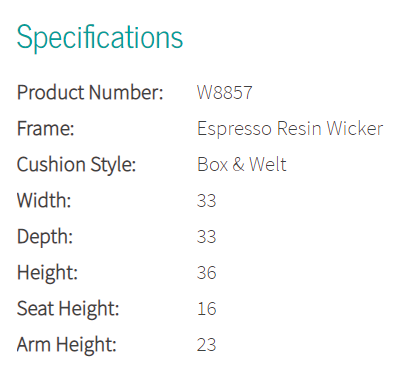Viewport: 420px width, 383px height.
Task: Click the Specifications heading
Action: (x=100, y=38)
